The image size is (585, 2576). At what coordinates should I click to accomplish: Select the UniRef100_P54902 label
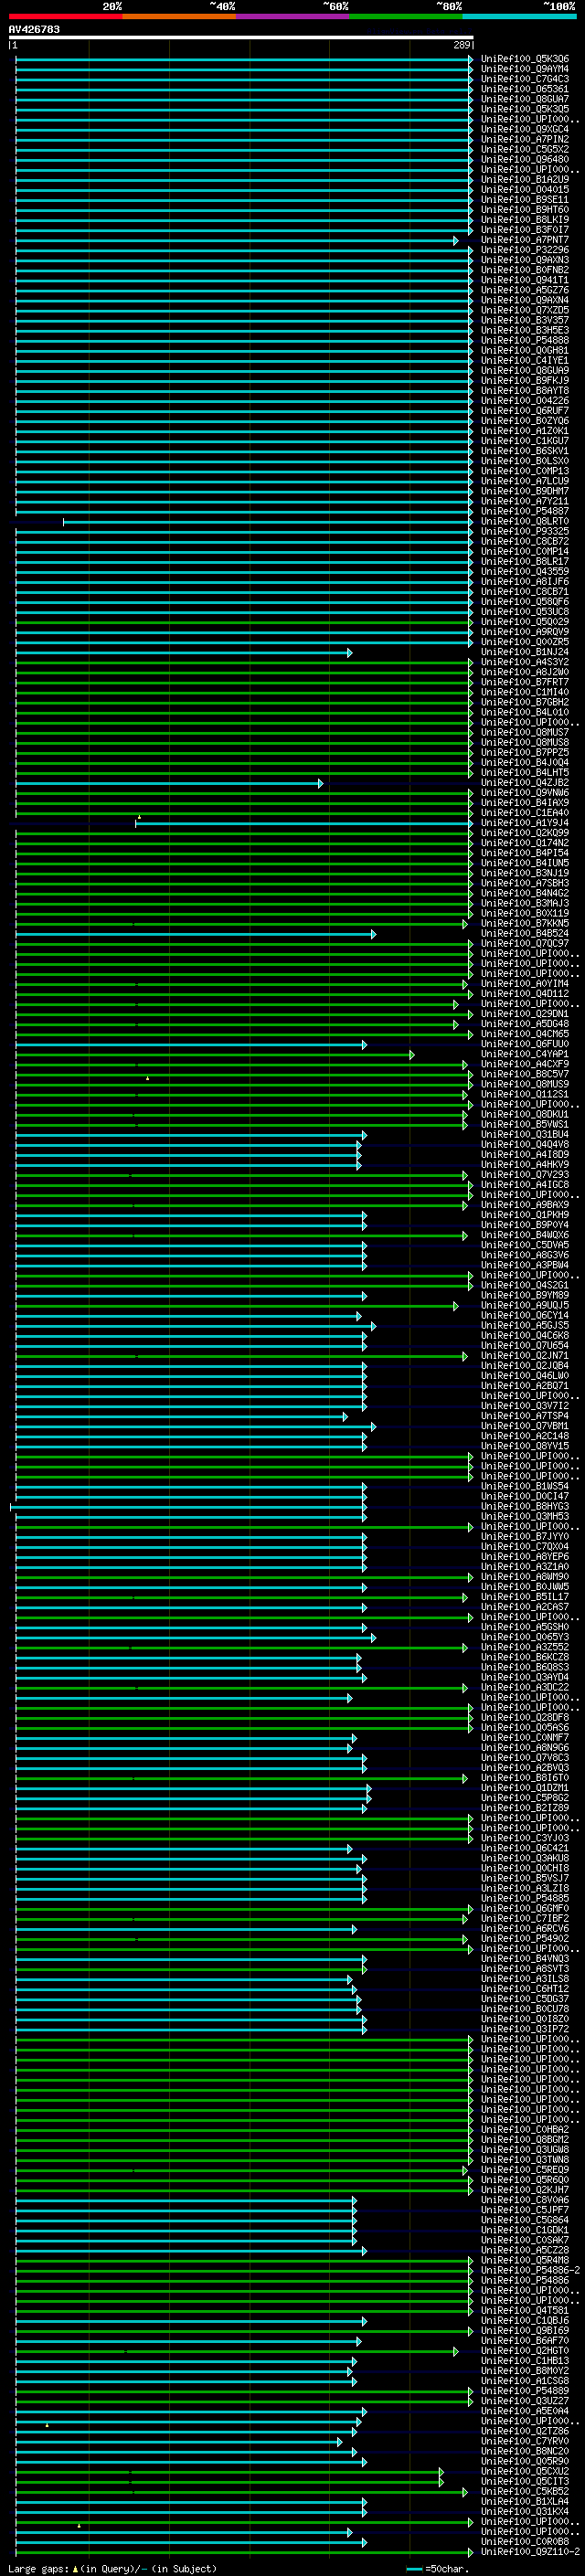coord(525,1938)
